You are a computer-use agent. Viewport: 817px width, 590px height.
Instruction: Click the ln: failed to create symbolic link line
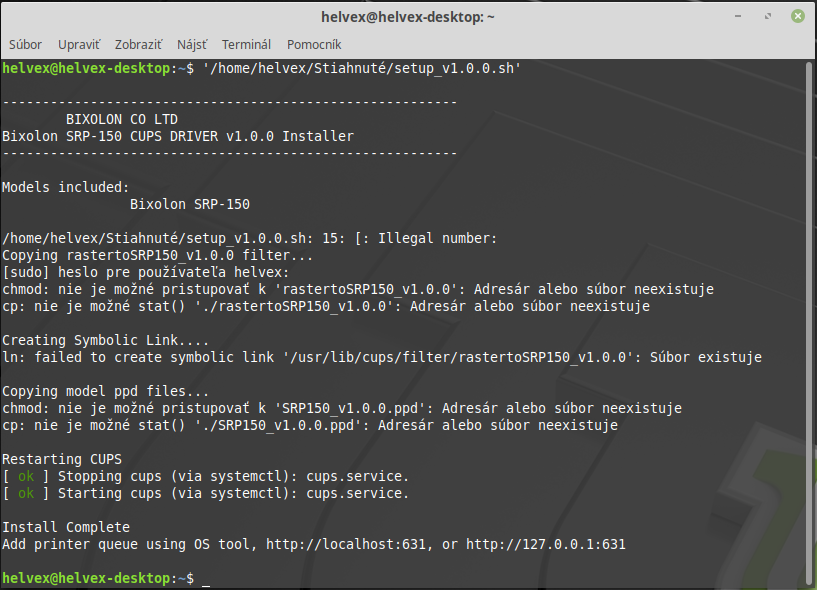[x=382, y=358]
